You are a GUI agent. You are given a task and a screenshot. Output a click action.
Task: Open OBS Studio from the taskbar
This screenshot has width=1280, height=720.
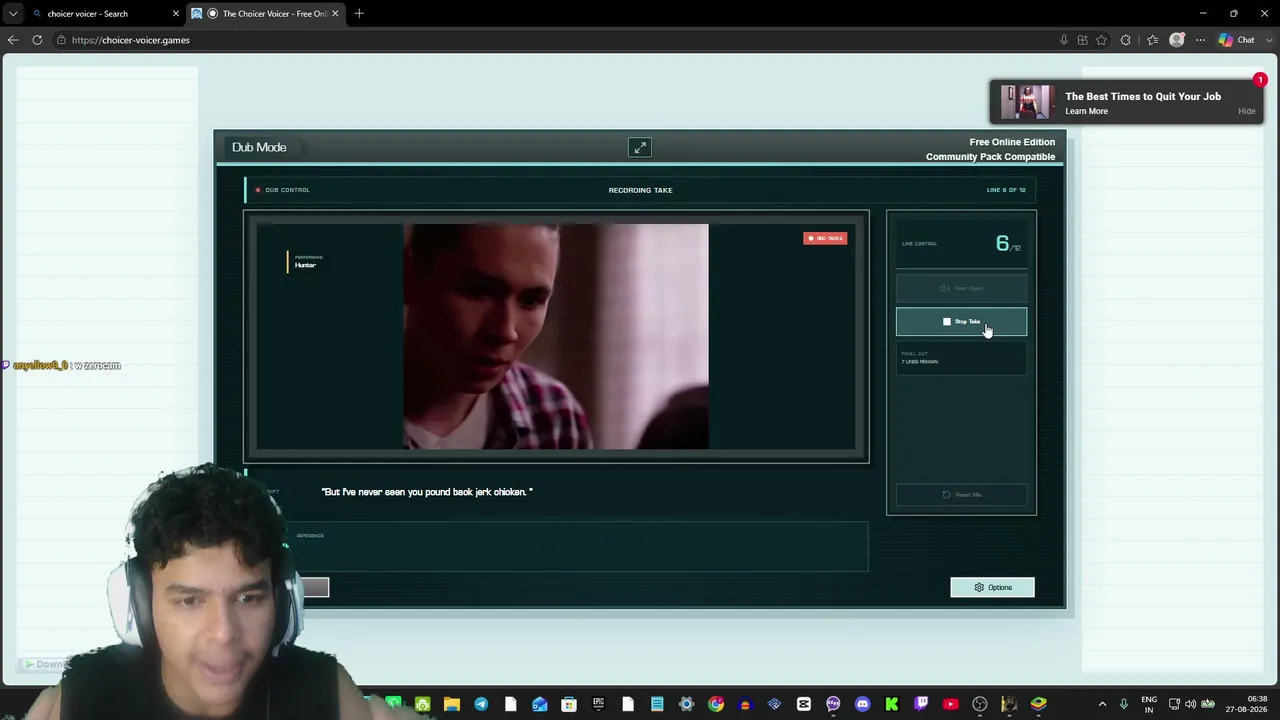click(980, 705)
